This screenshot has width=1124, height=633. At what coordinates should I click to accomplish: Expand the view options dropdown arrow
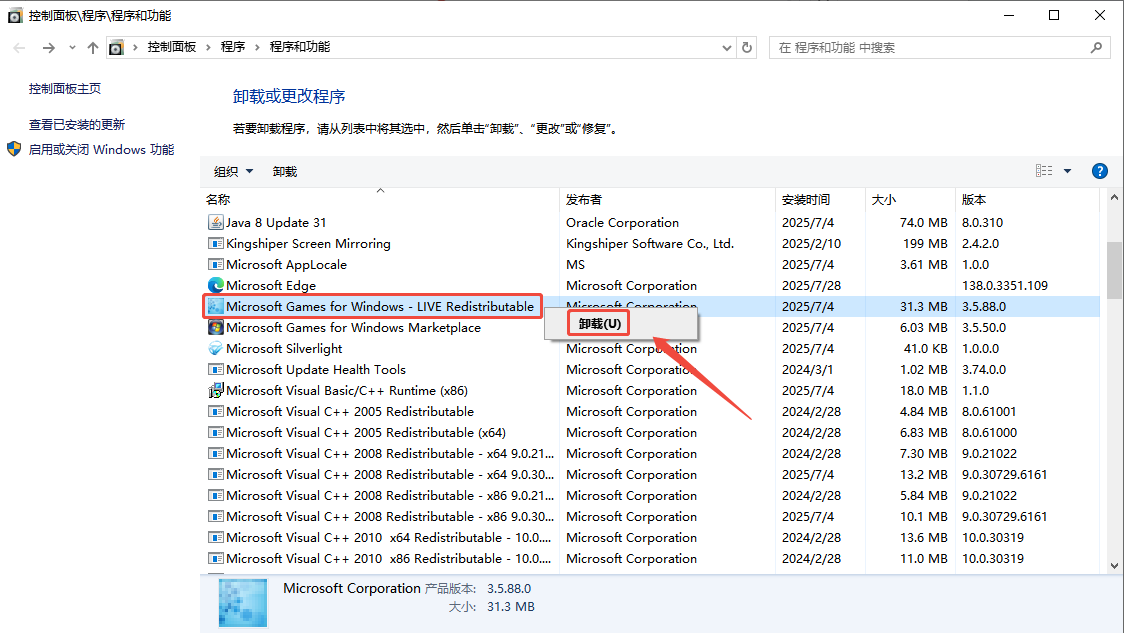(x=1067, y=171)
